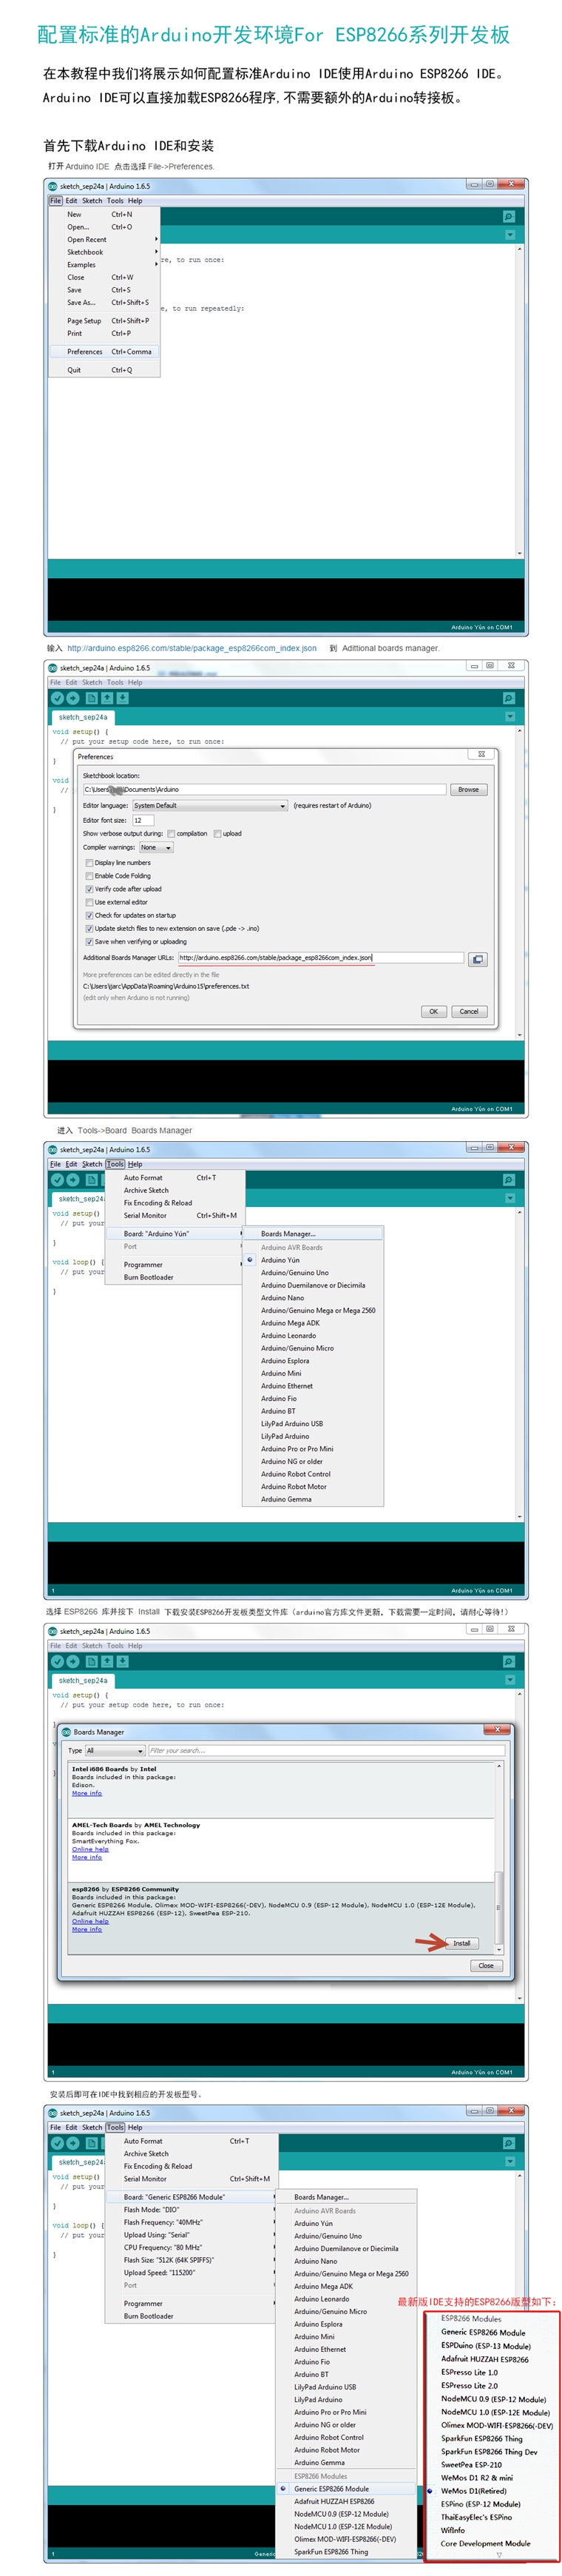Uncheck Verify code after upload

pyautogui.click(x=89, y=888)
